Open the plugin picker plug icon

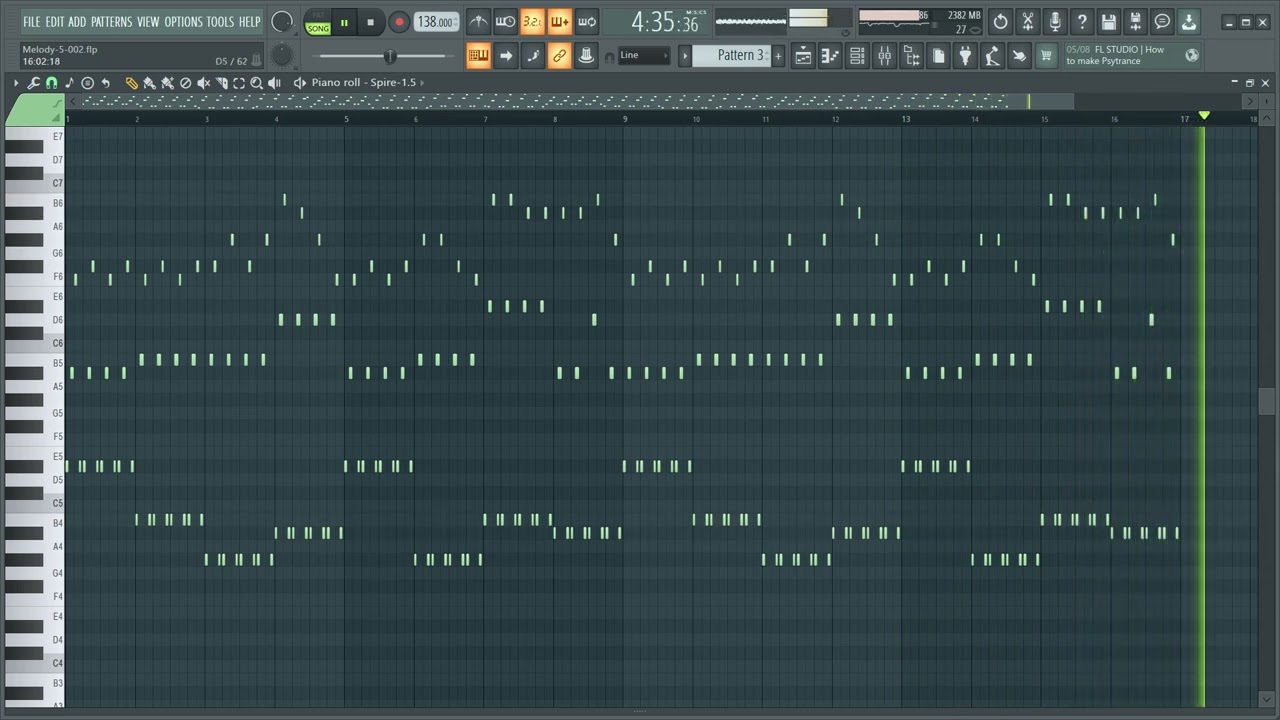(965, 56)
